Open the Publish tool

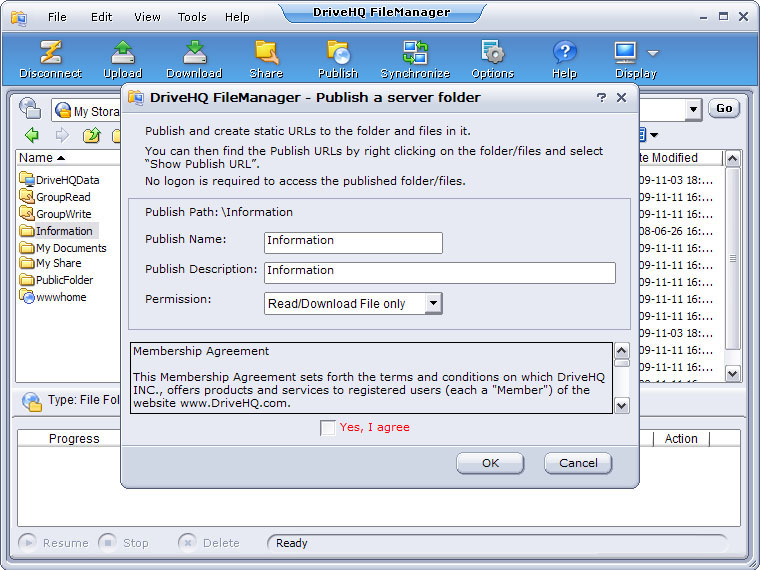338,59
